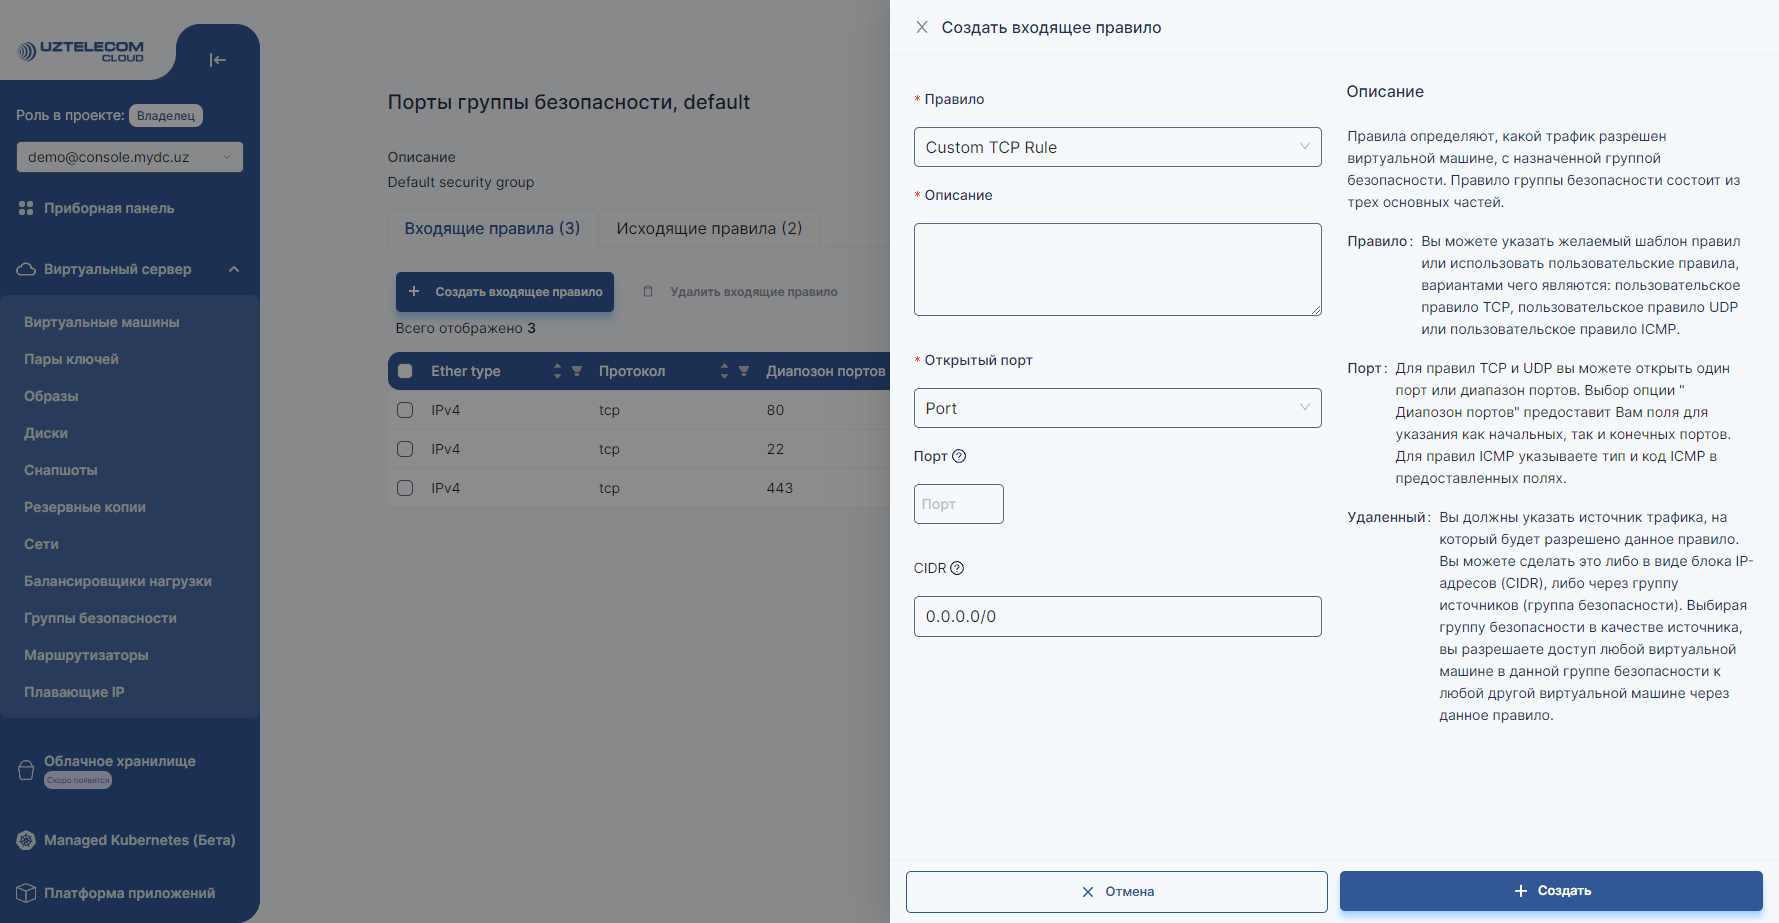Click the UZTELECOM Cloud logo
The height and width of the screenshot is (923, 1779).
pos(81,51)
